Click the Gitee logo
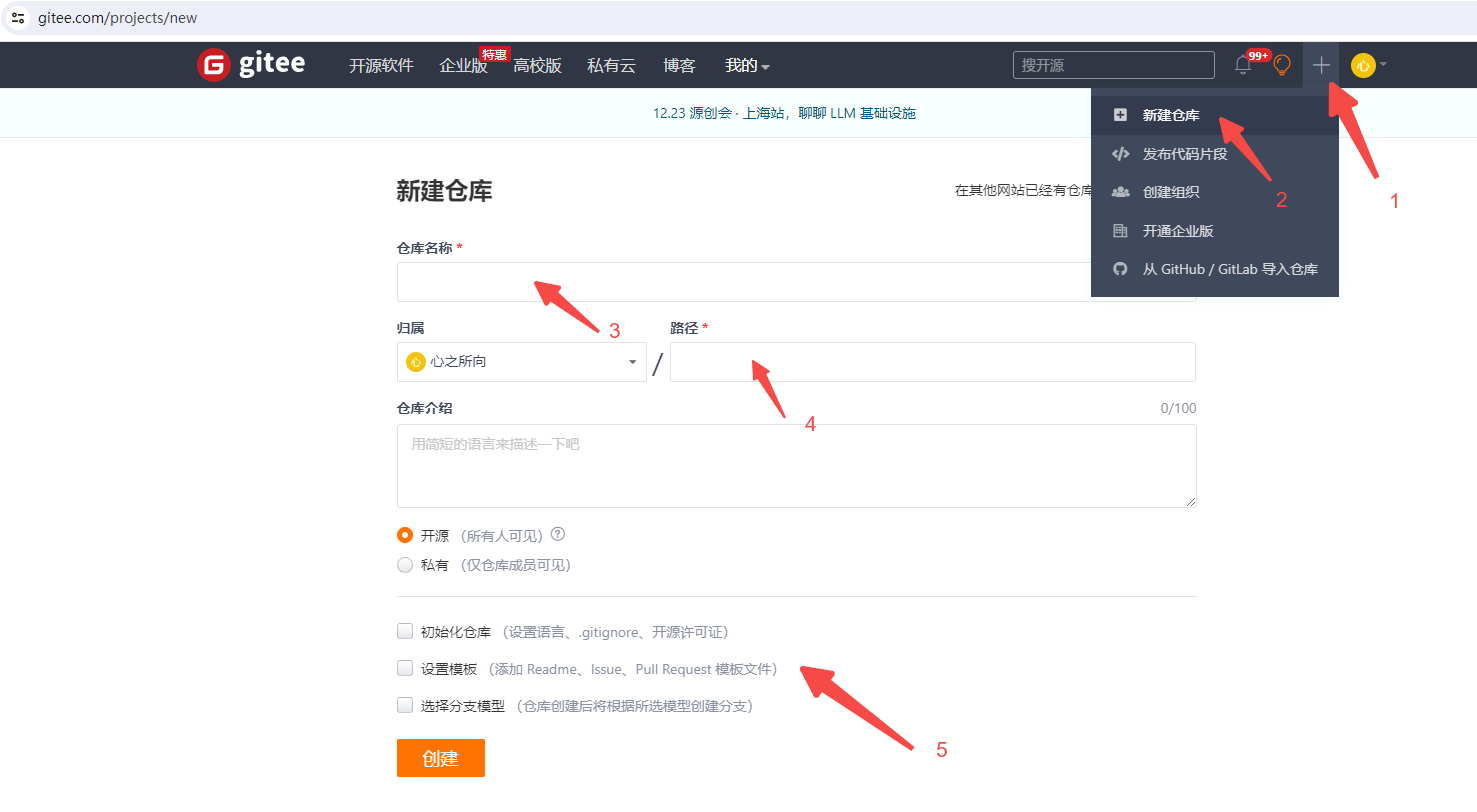The image size is (1477, 812). [251, 65]
